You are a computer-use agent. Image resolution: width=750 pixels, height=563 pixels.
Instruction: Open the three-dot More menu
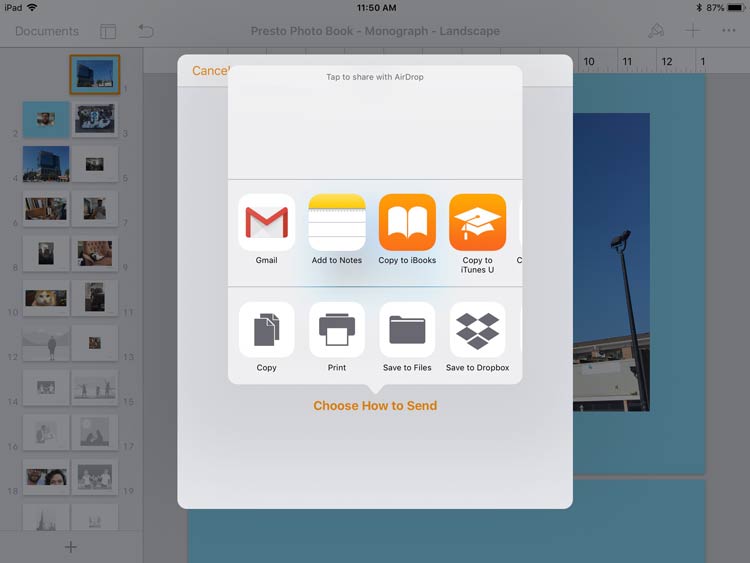tap(728, 31)
